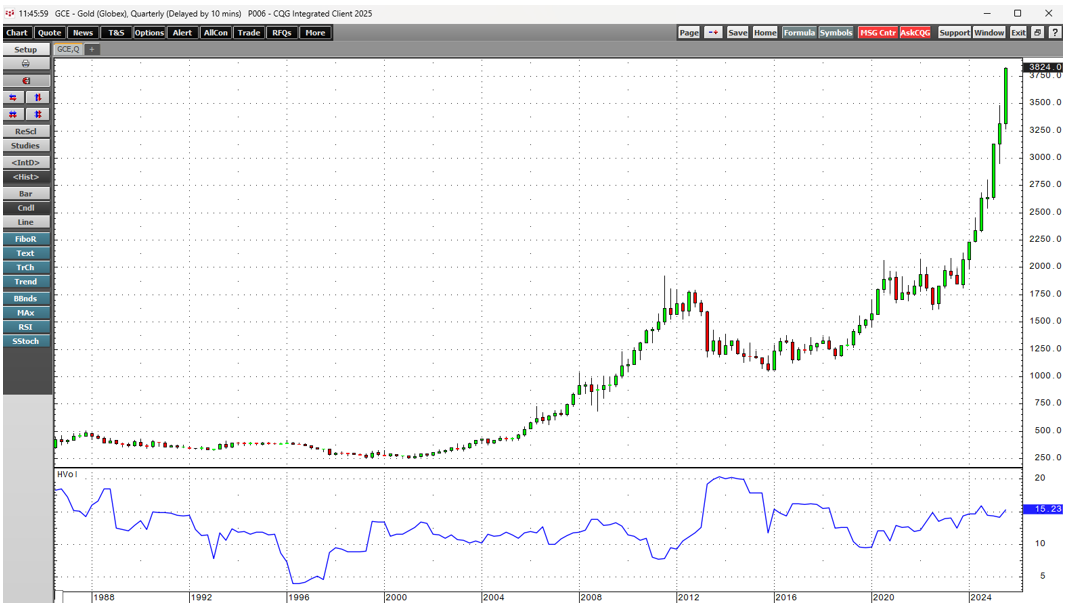Open the Studies button
Viewport: 1066px width, 608px height.
26,146
